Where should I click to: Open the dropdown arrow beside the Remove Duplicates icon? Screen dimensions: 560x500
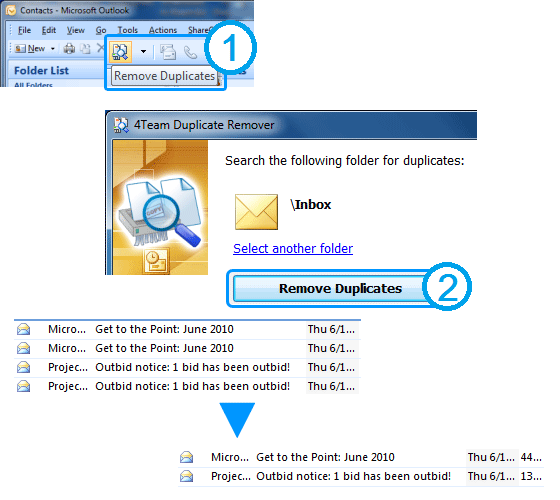pos(143,51)
